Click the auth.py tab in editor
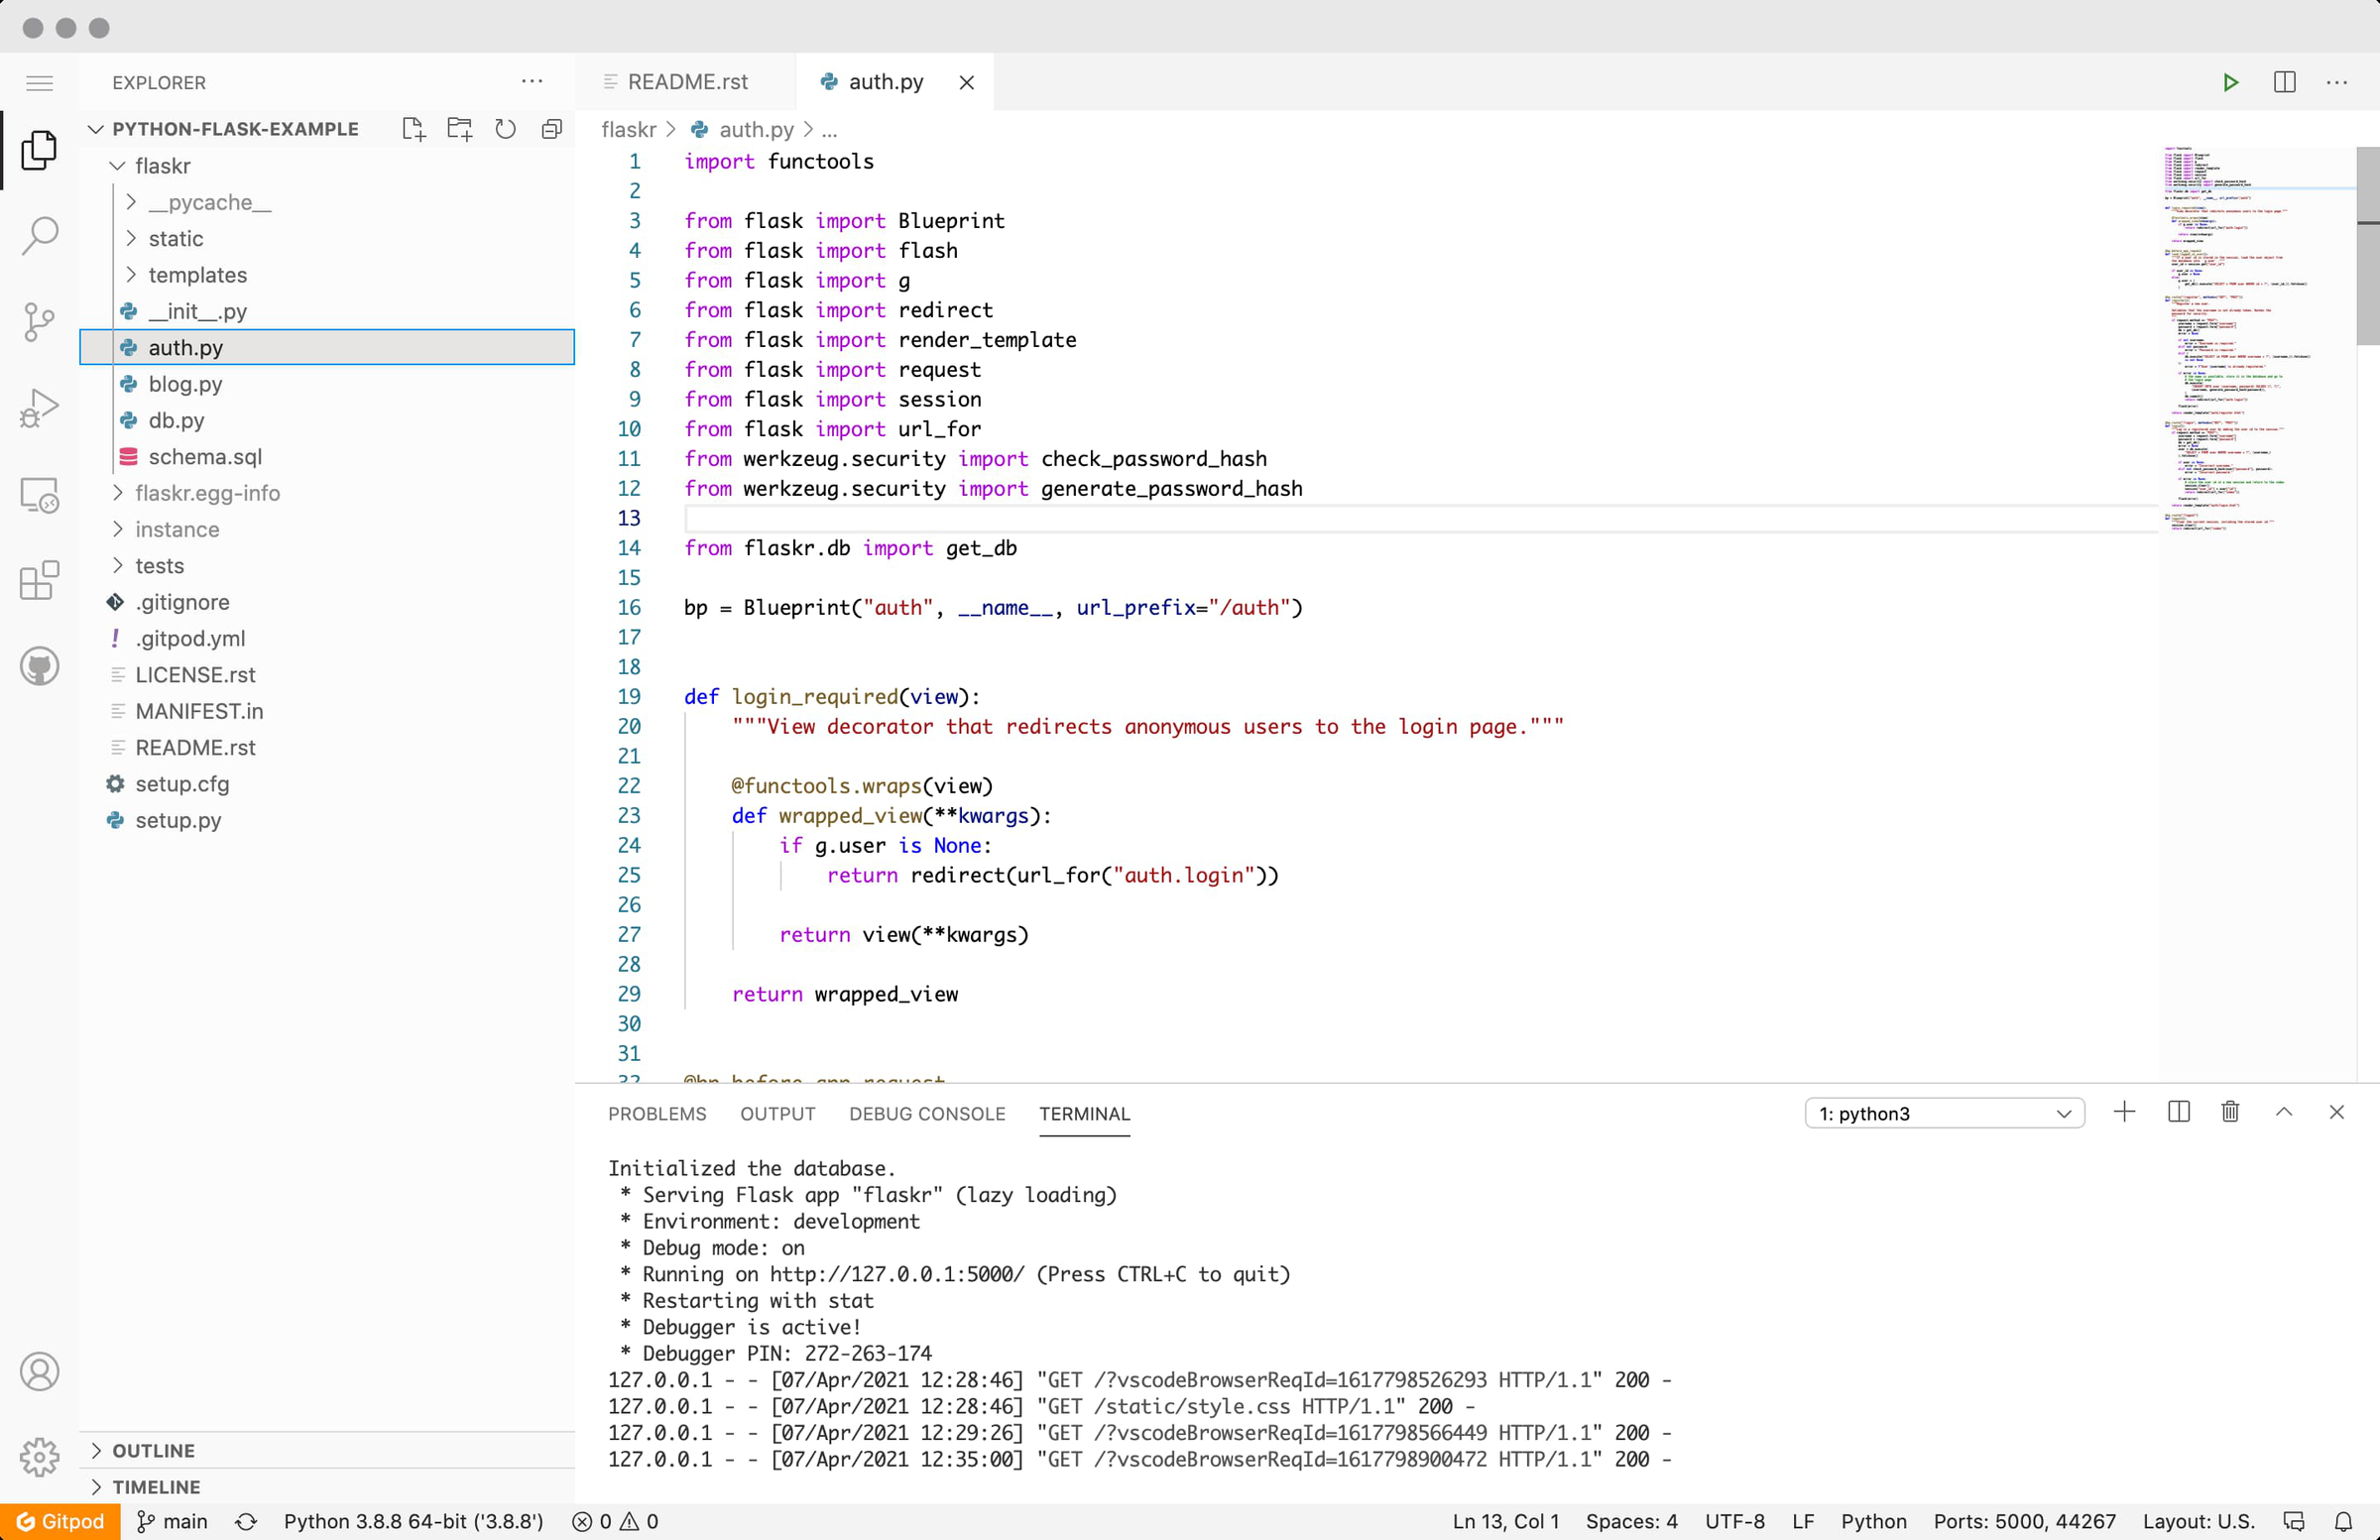2380x1540 pixels. pyautogui.click(x=887, y=81)
